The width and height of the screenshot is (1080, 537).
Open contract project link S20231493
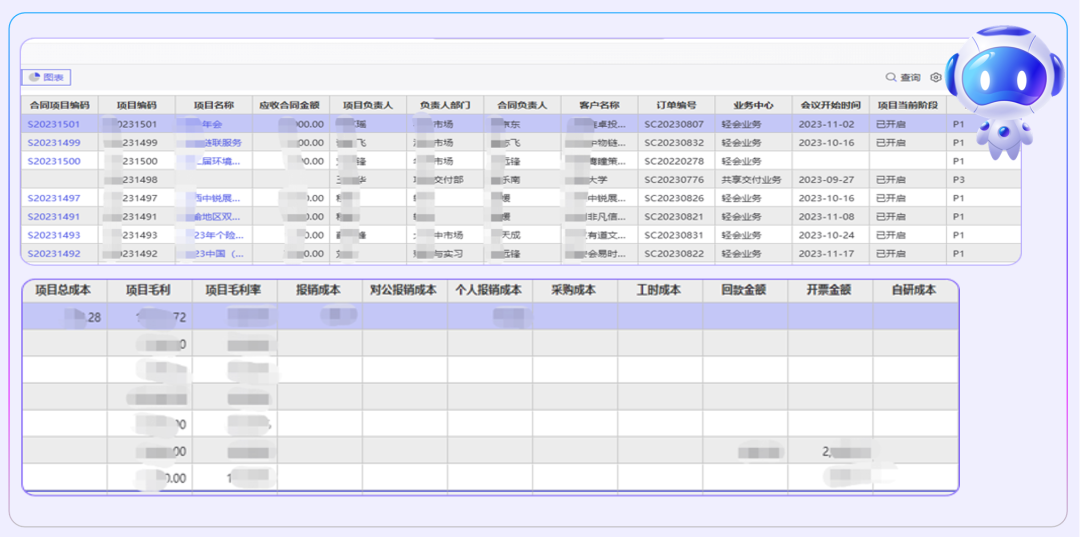[54, 235]
